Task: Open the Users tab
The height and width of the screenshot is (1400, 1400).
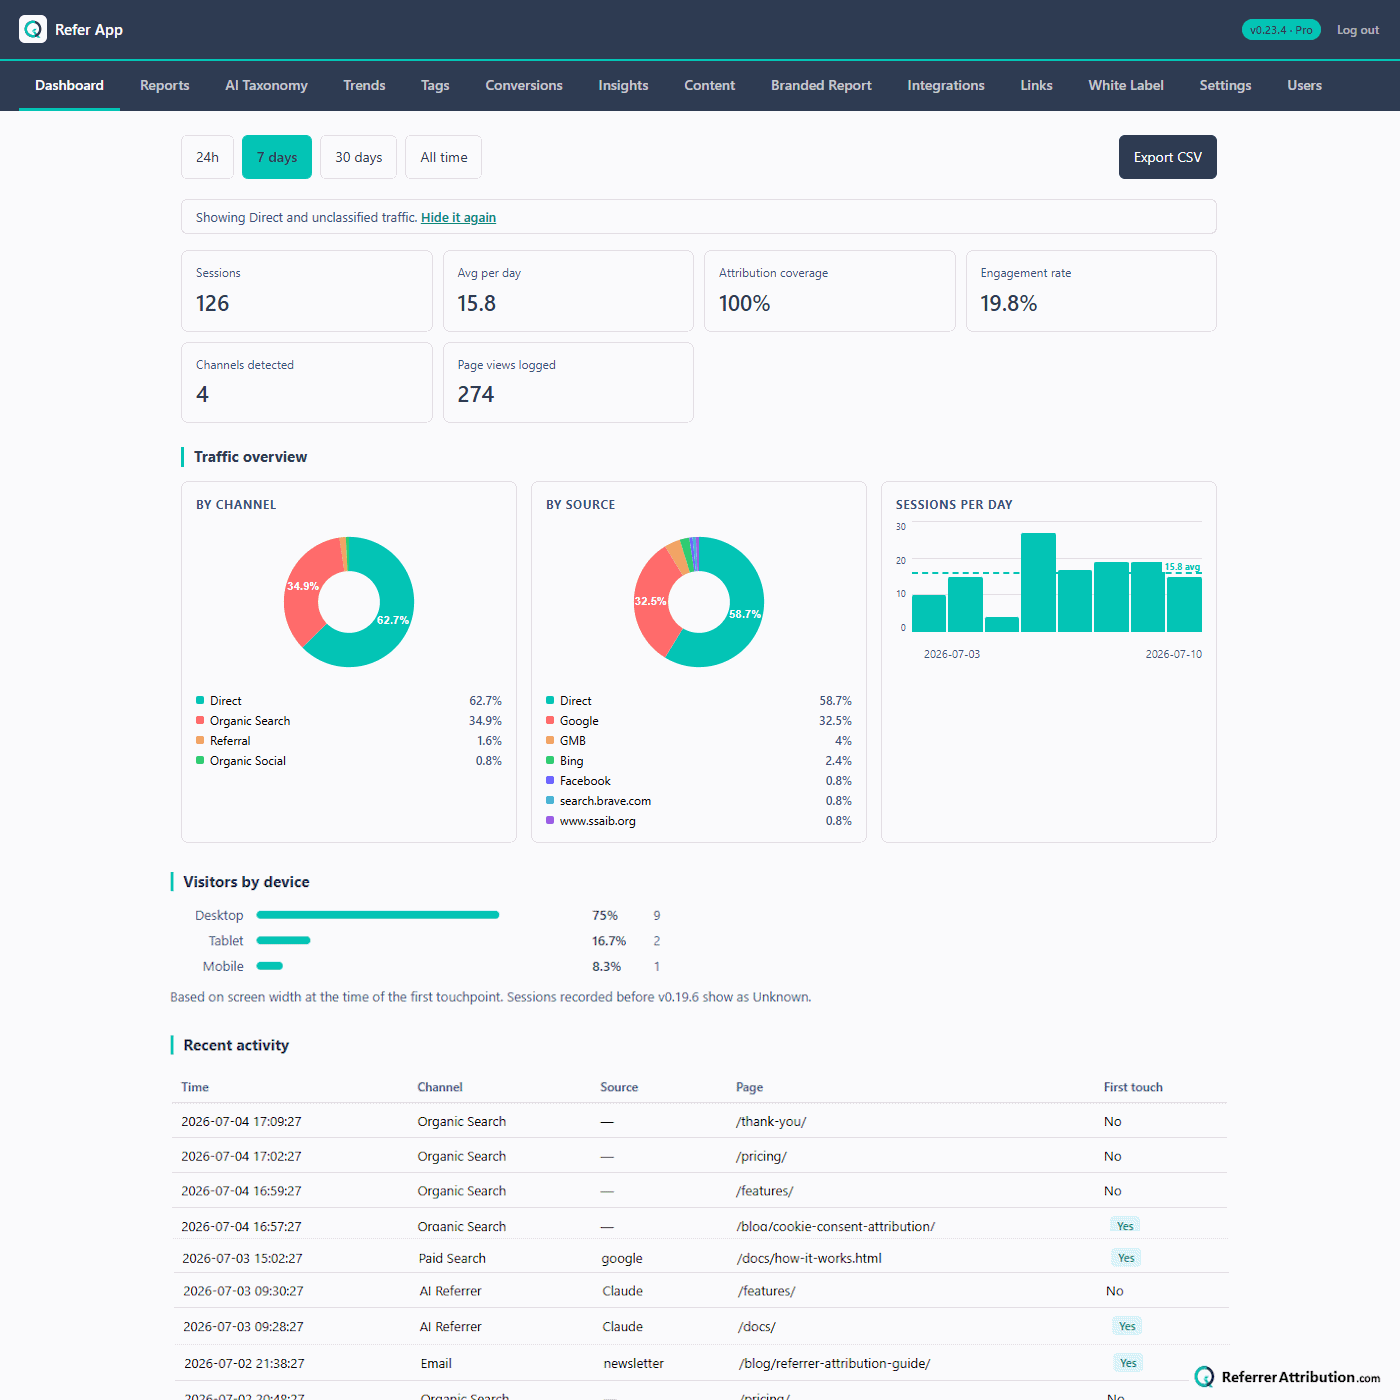Action: pyautogui.click(x=1304, y=85)
